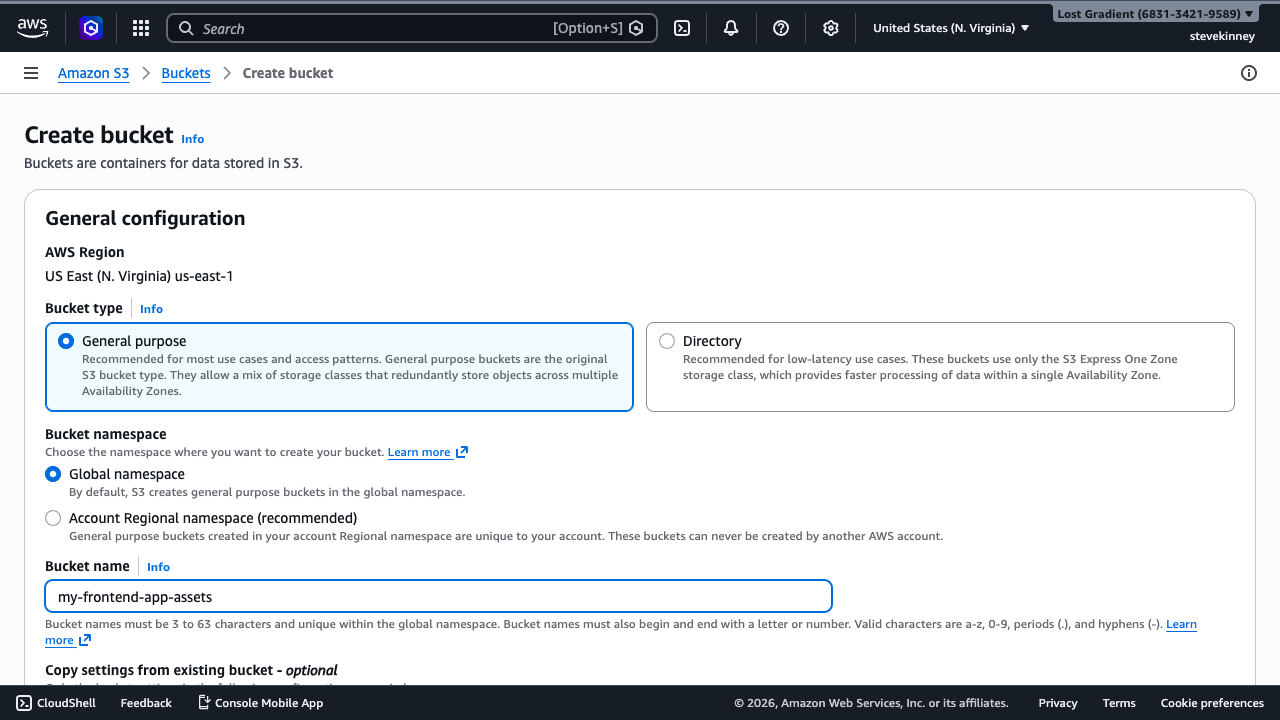Click the Console Mobile App phone icon
The height and width of the screenshot is (720, 1280).
[204, 703]
